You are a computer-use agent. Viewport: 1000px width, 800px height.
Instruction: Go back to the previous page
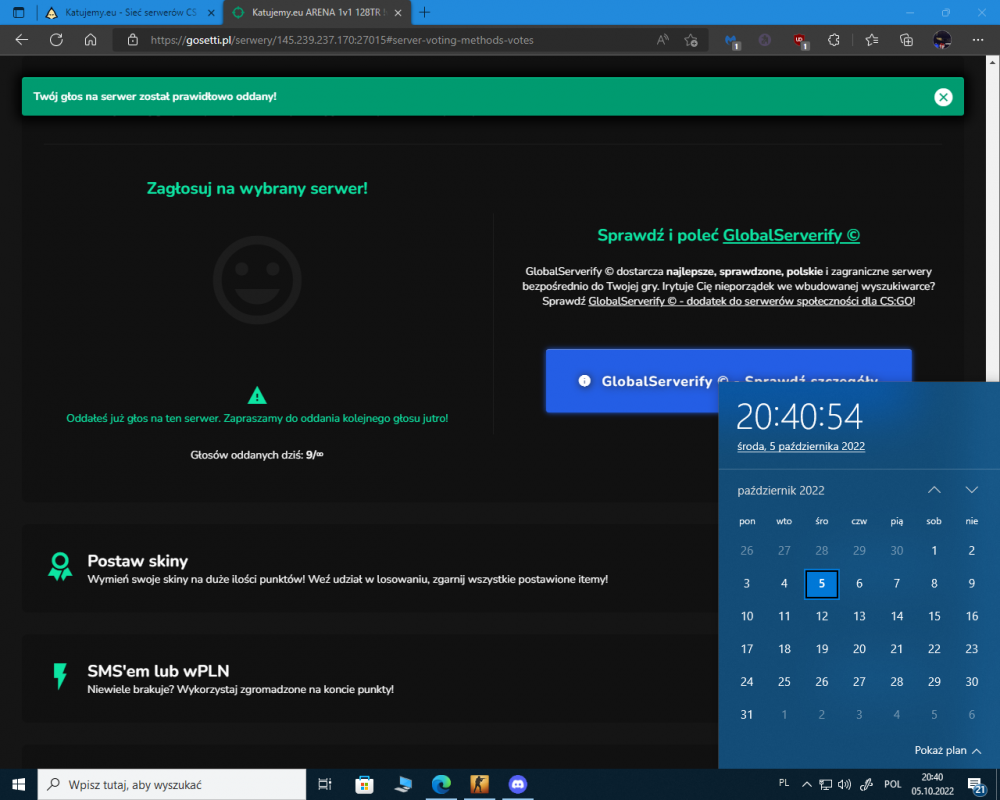pyautogui.click(x=22, y=40)
